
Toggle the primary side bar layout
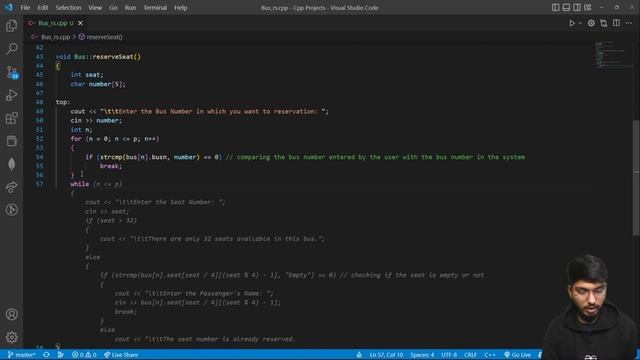(556, 7)
